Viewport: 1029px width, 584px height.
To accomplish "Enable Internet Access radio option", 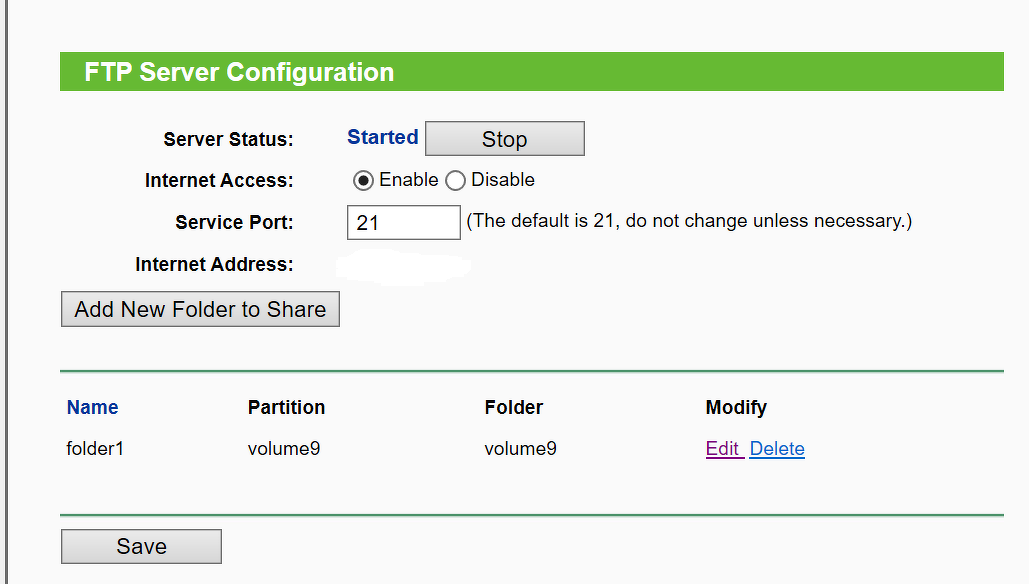I will 363,181.
